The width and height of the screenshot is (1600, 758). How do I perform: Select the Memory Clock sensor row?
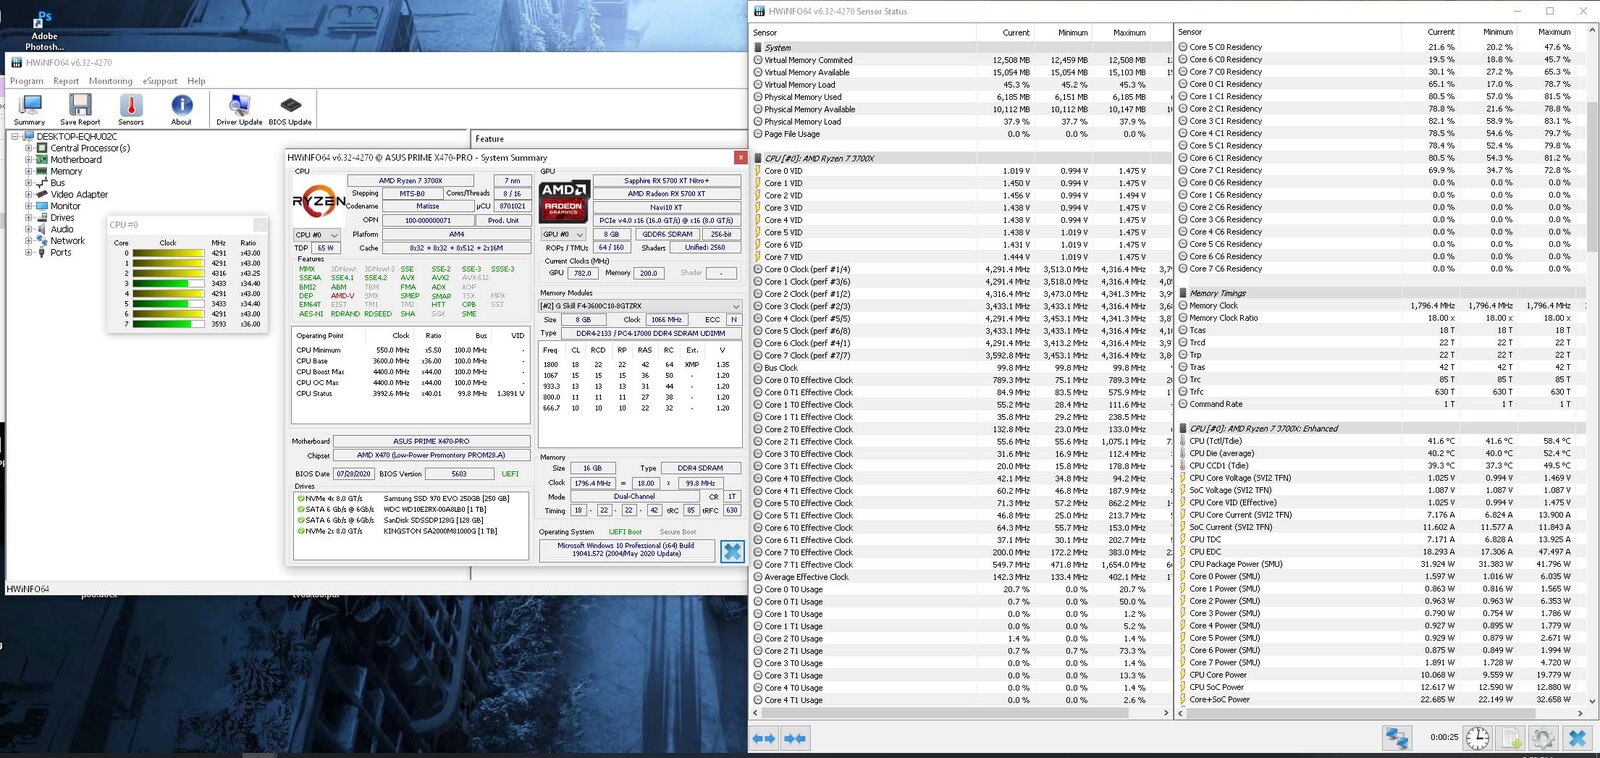point(1381,306)
